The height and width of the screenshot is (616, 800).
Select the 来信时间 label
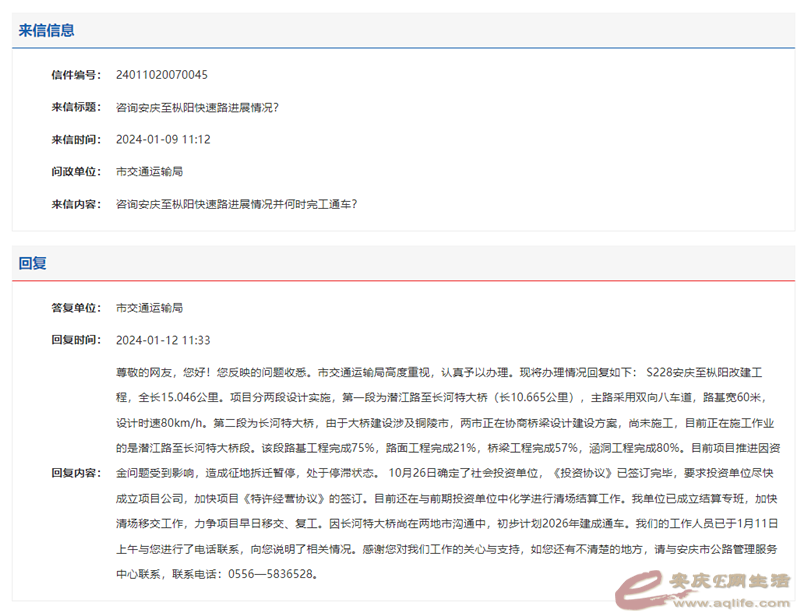pyautogui.click(x=76, y=139)
